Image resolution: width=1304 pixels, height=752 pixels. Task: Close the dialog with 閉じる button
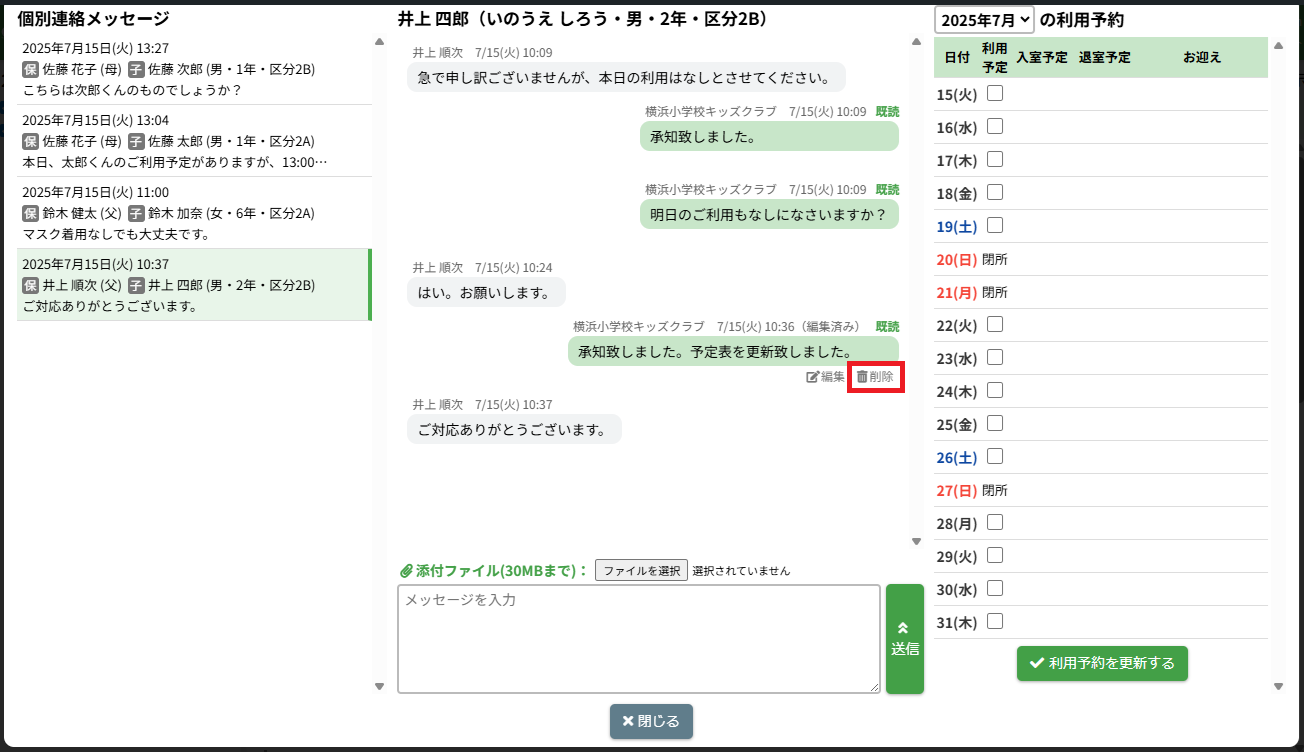[x=651, y=721]
